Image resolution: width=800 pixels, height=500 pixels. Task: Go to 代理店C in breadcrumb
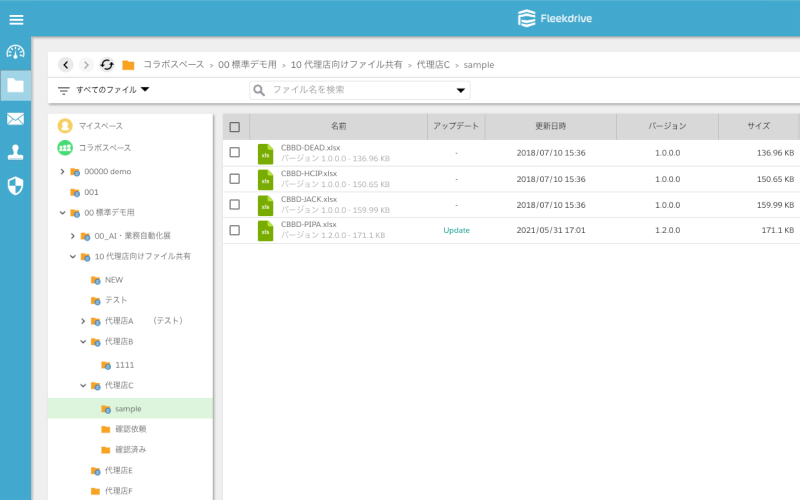(x=433, y=65)
